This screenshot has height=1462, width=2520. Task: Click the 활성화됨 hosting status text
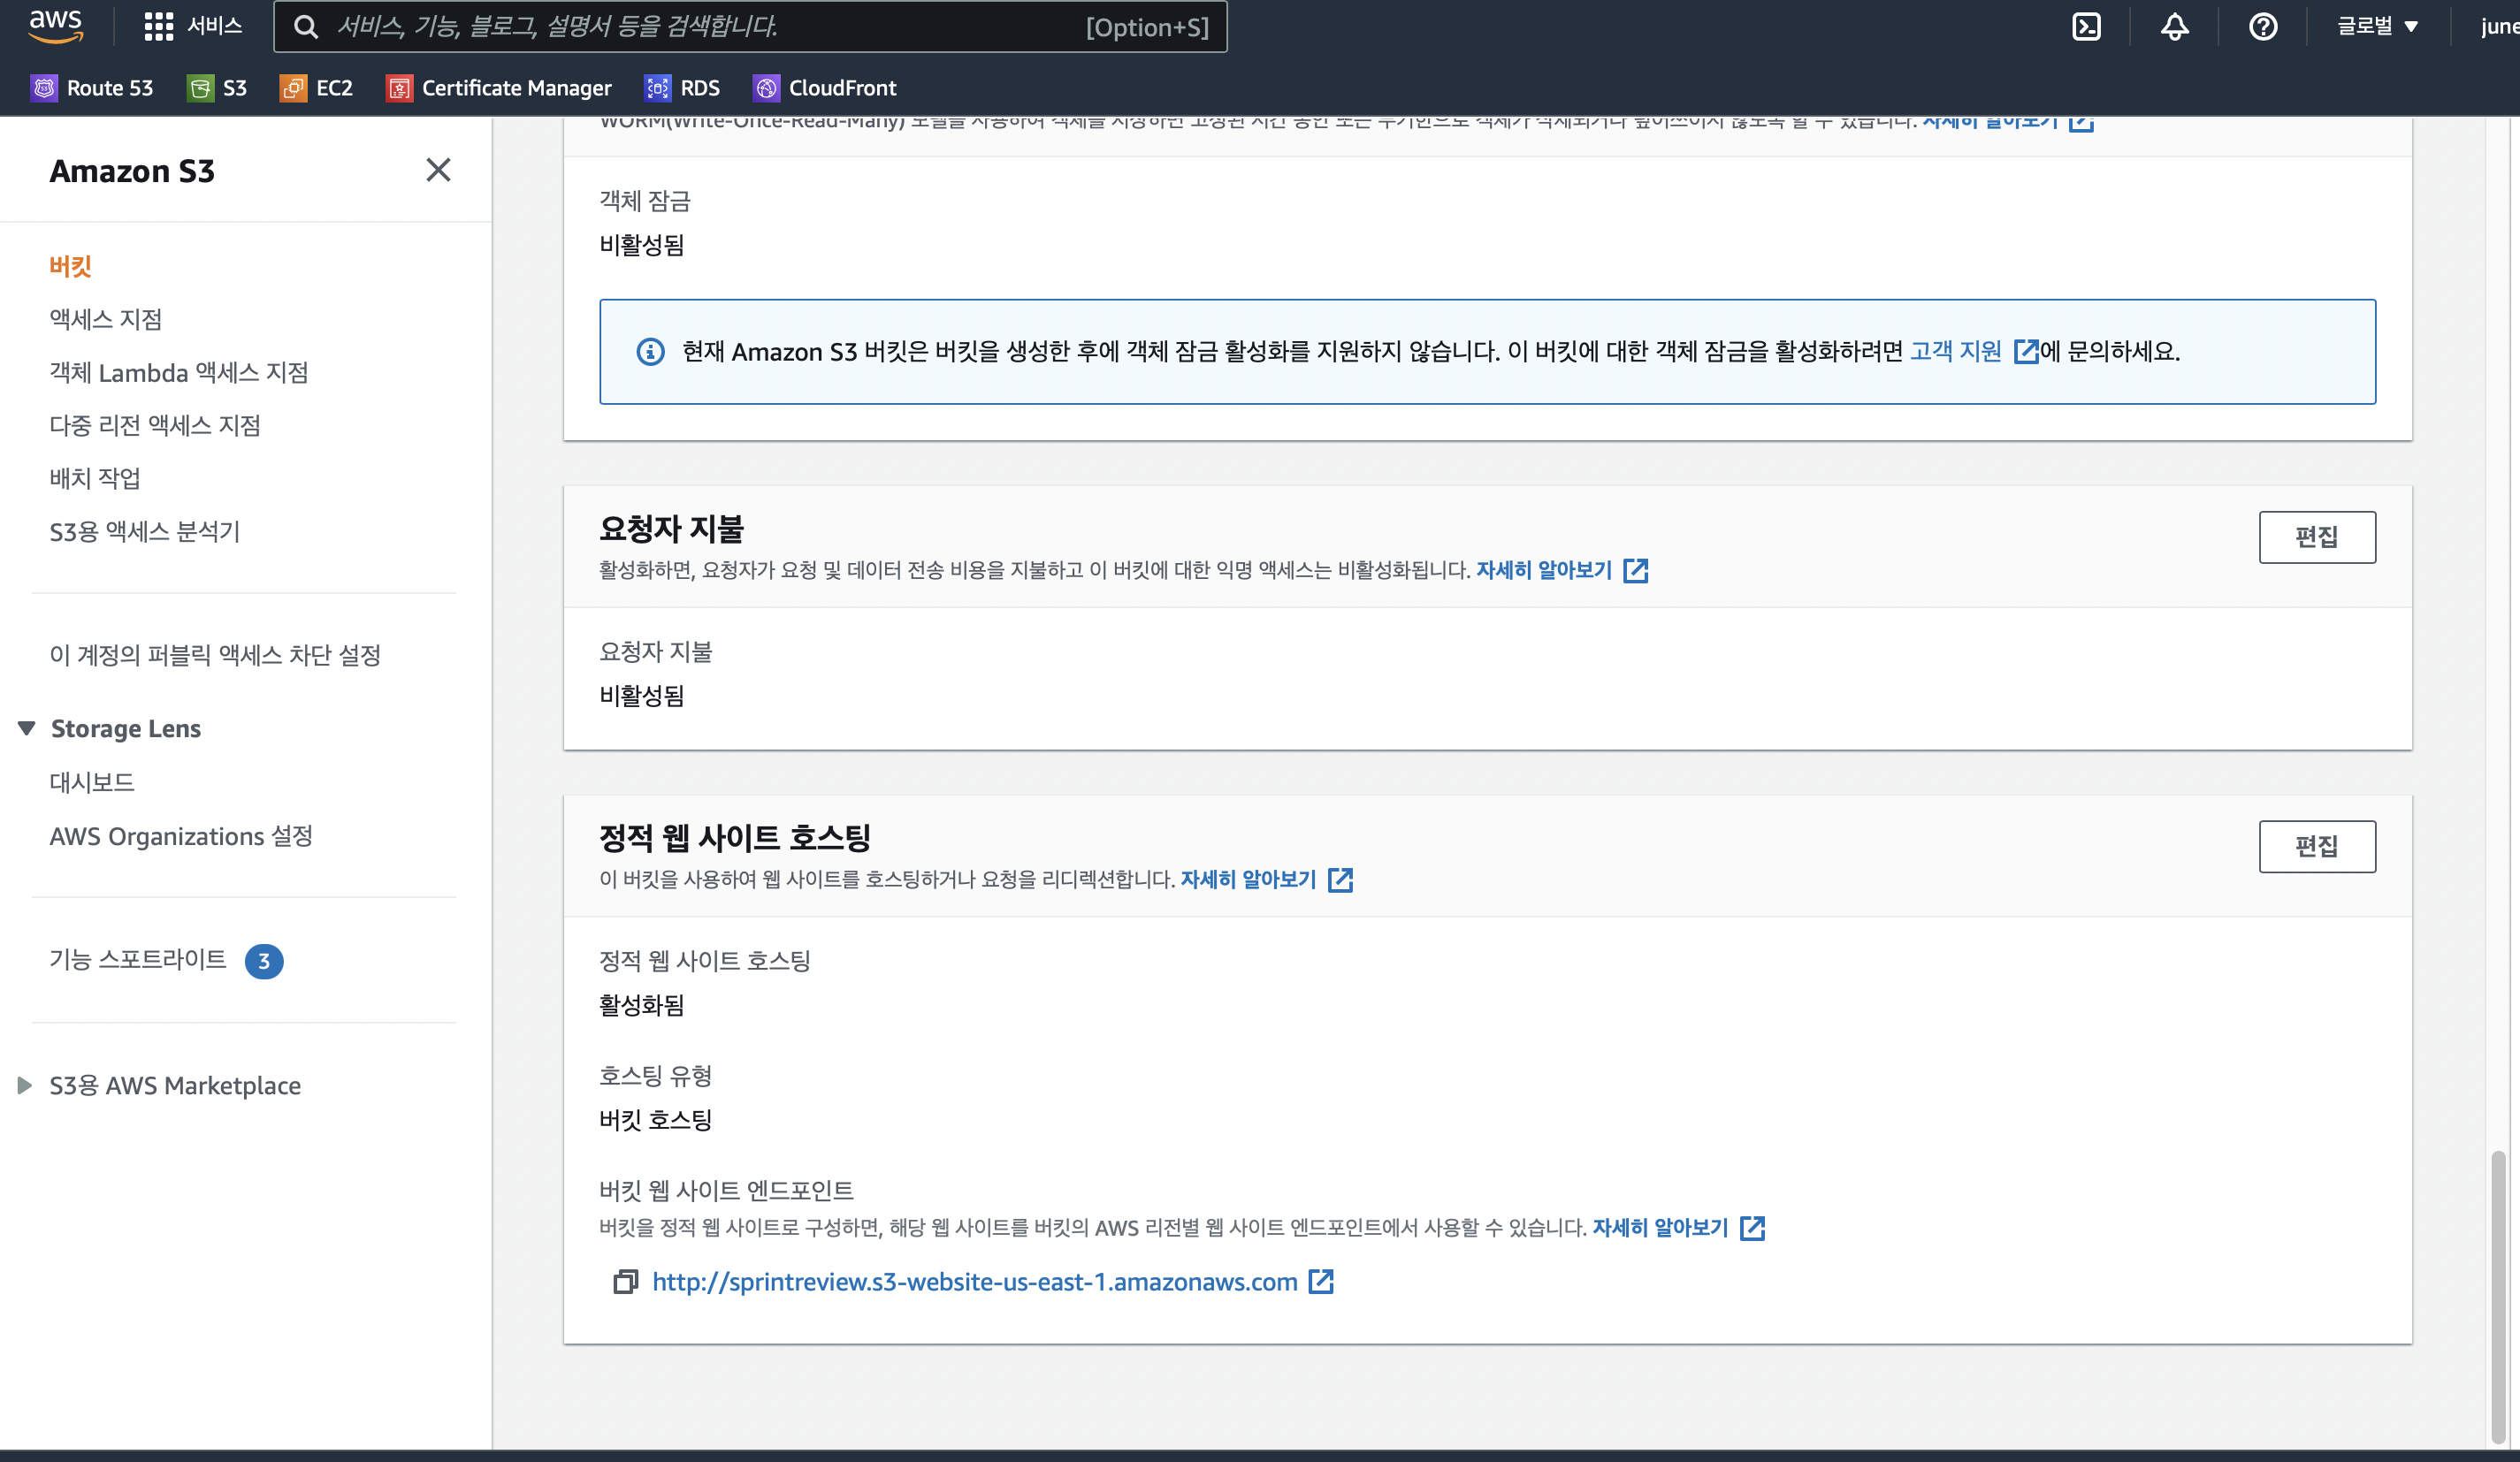[x=641, y=1005]
